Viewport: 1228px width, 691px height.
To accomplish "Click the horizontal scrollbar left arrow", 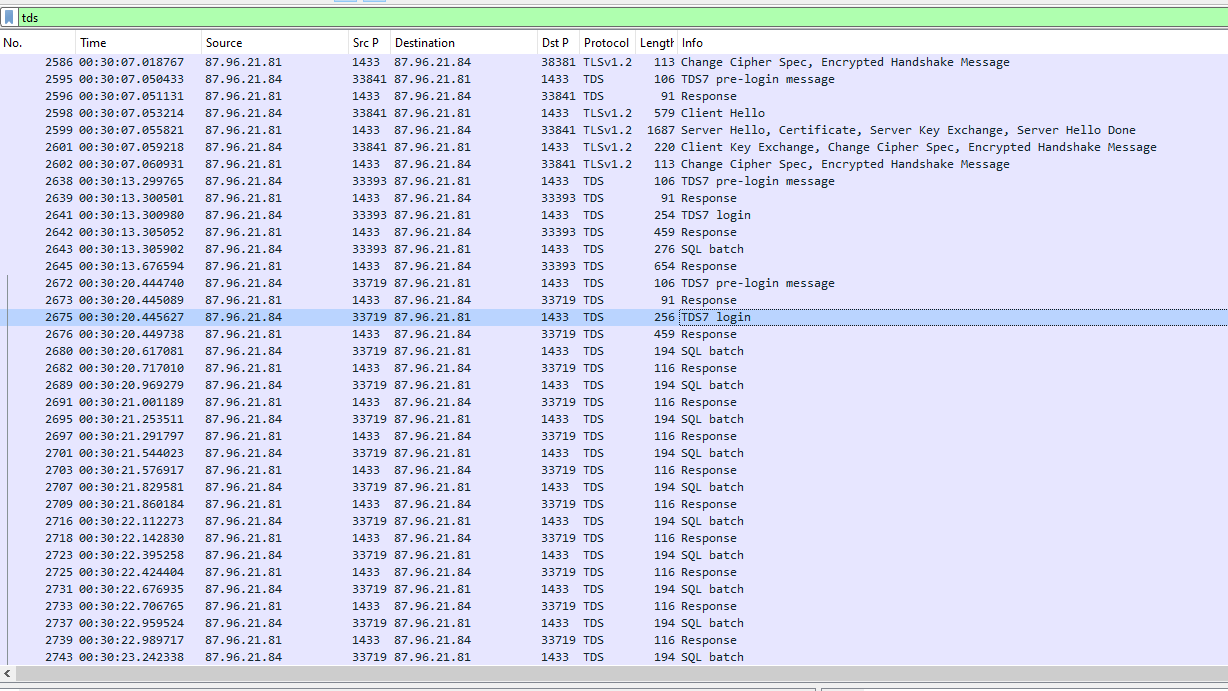I will (8, 674).
